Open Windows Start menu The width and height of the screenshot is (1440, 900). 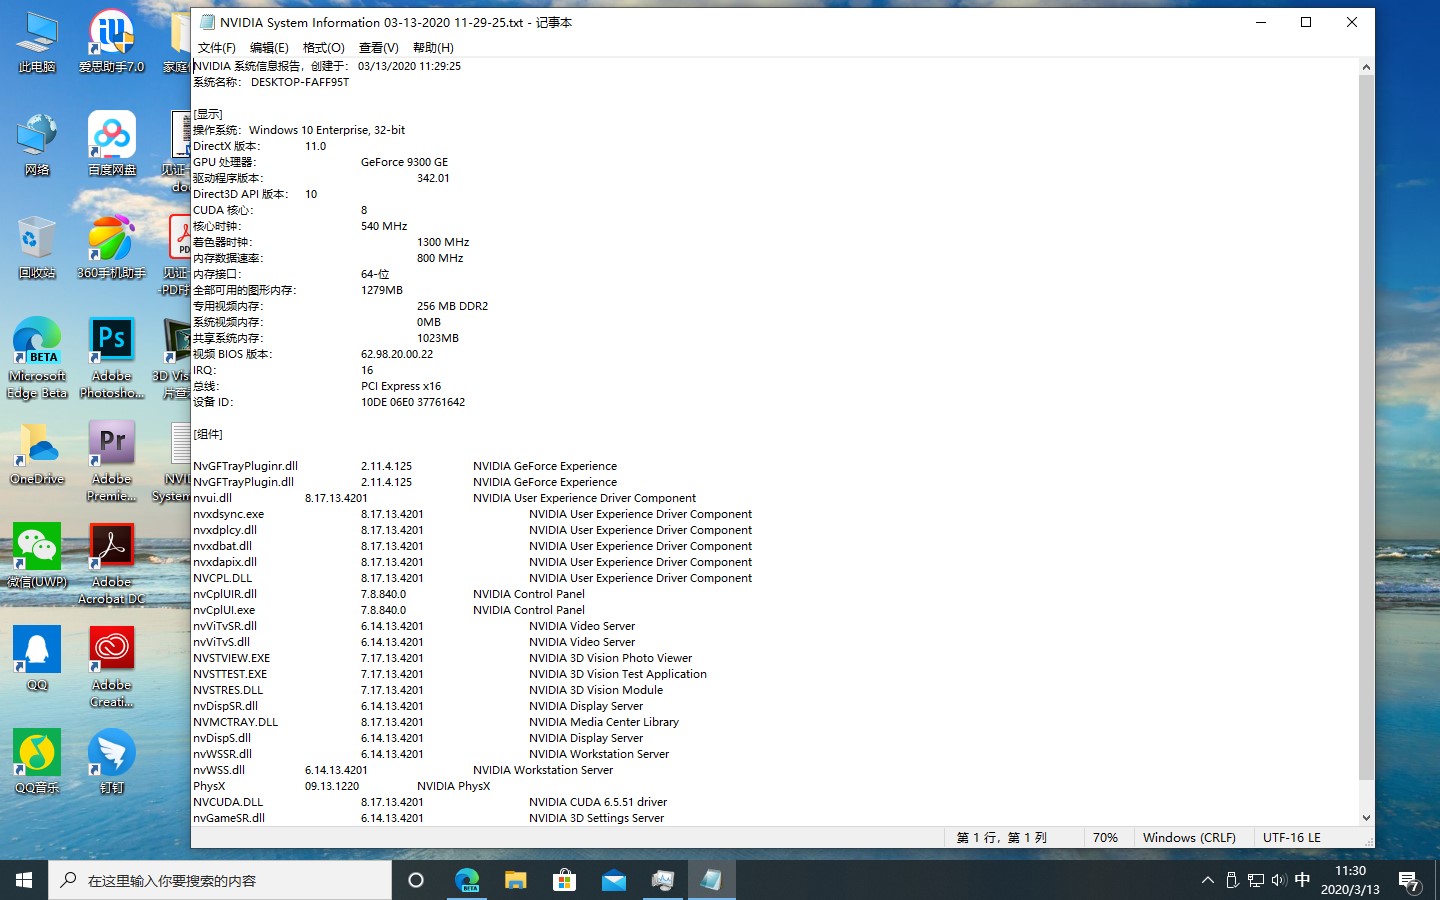pos(24,880)
